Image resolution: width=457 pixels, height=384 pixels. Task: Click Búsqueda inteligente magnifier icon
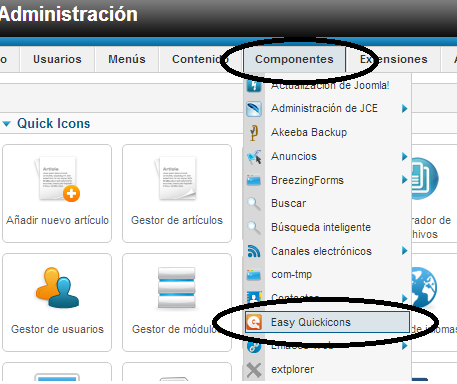tap(254, 228)
